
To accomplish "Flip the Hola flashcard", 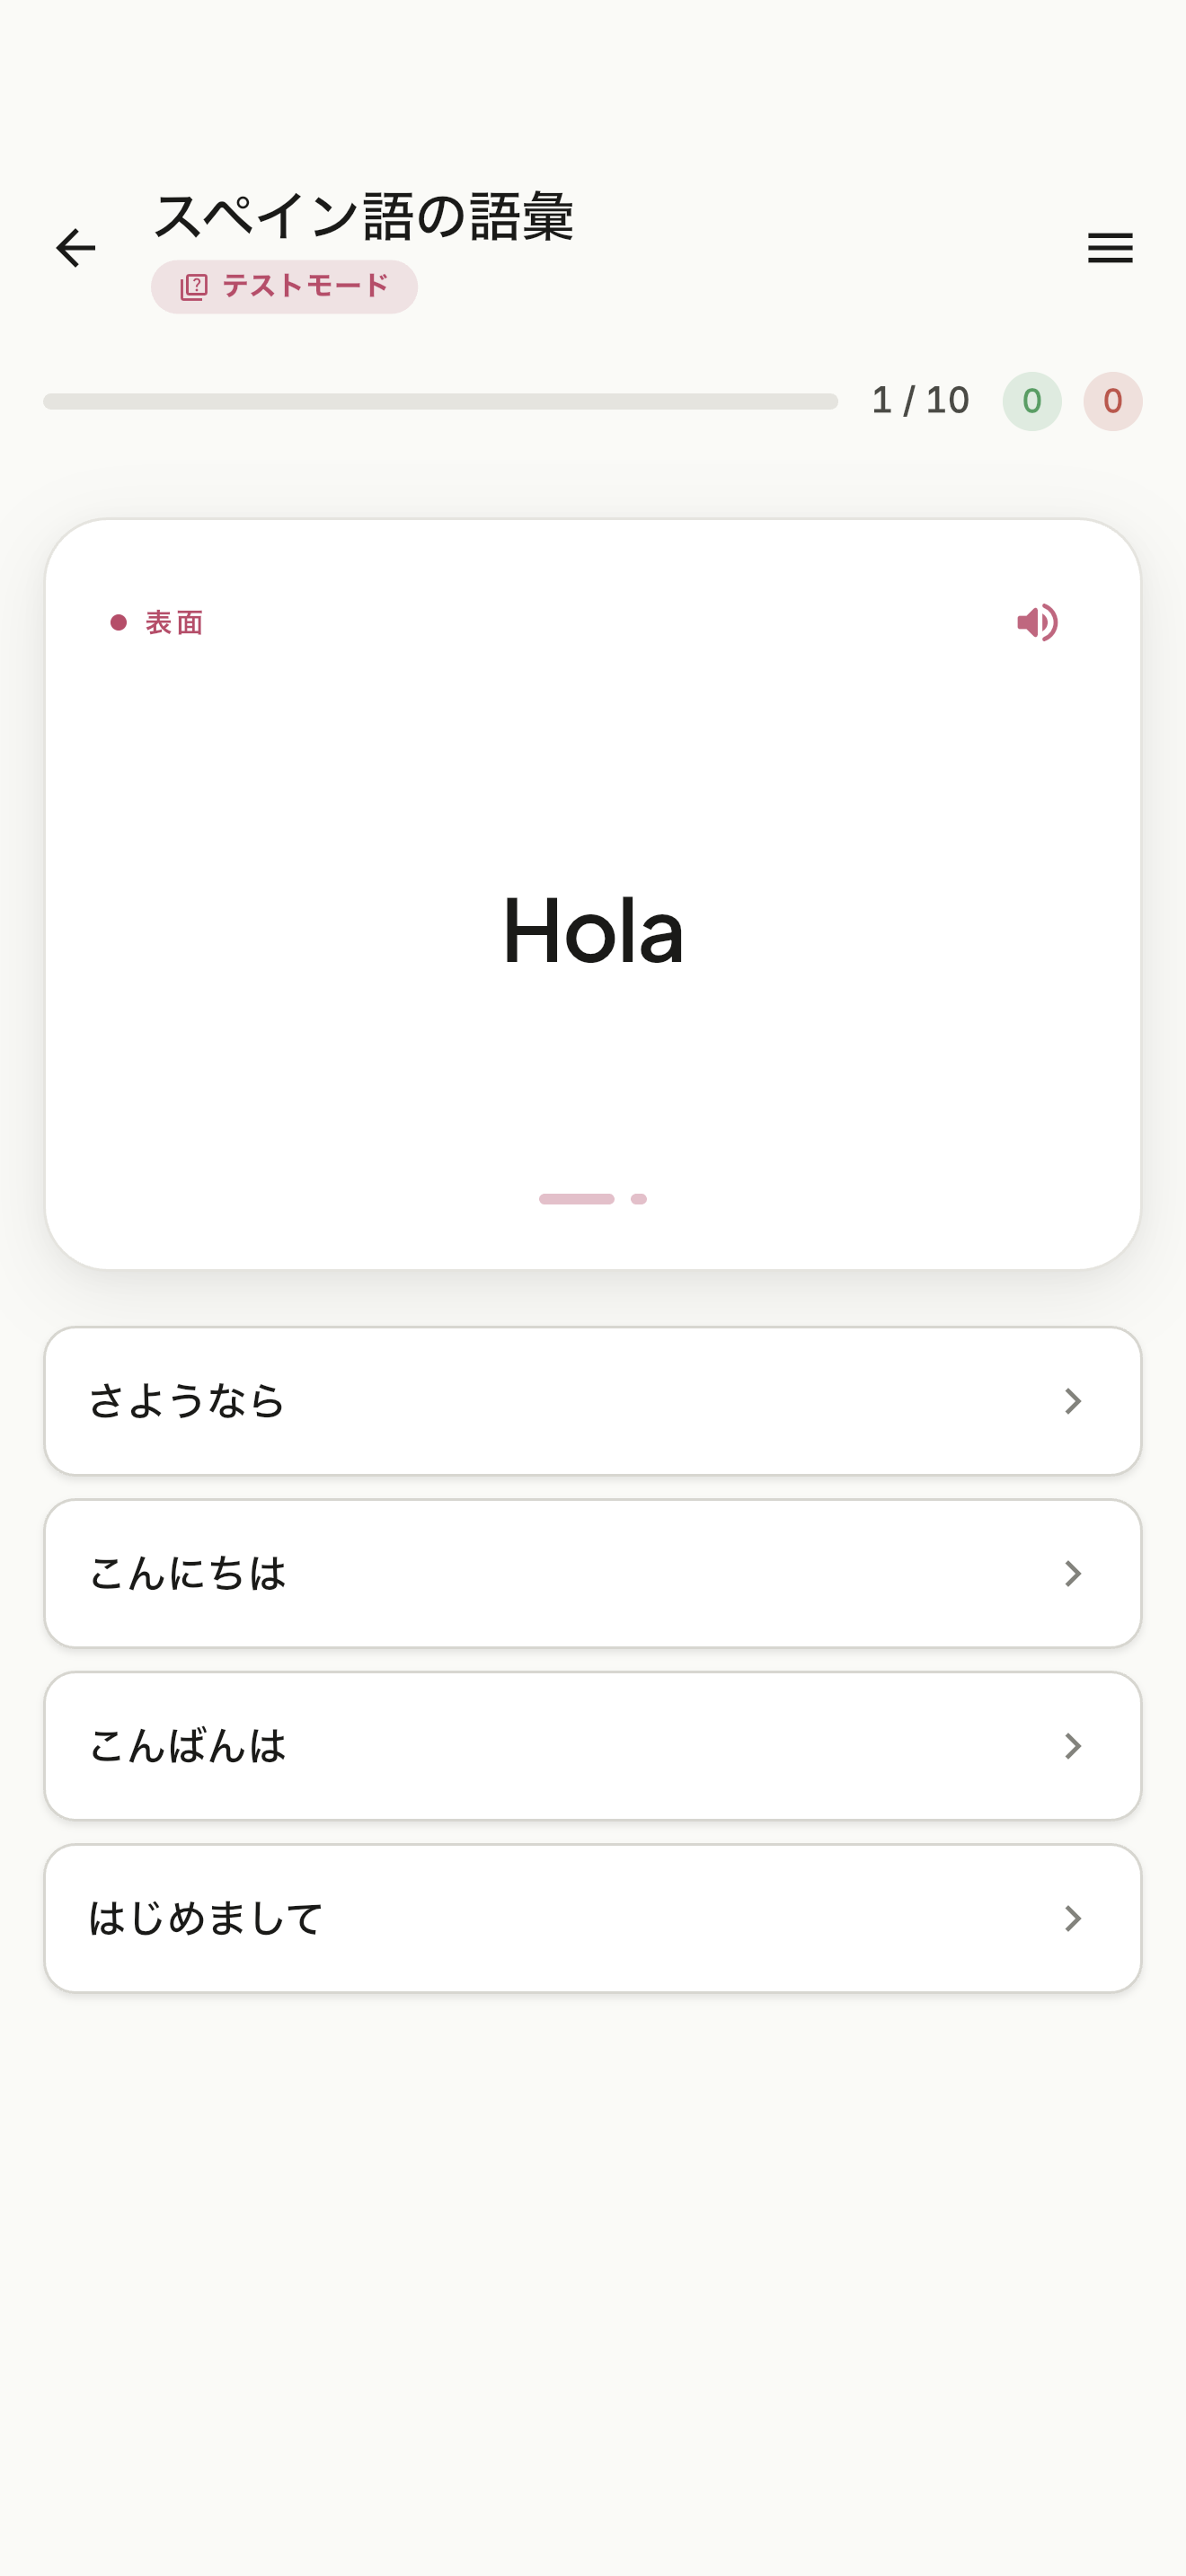I will tap(593, 894).
